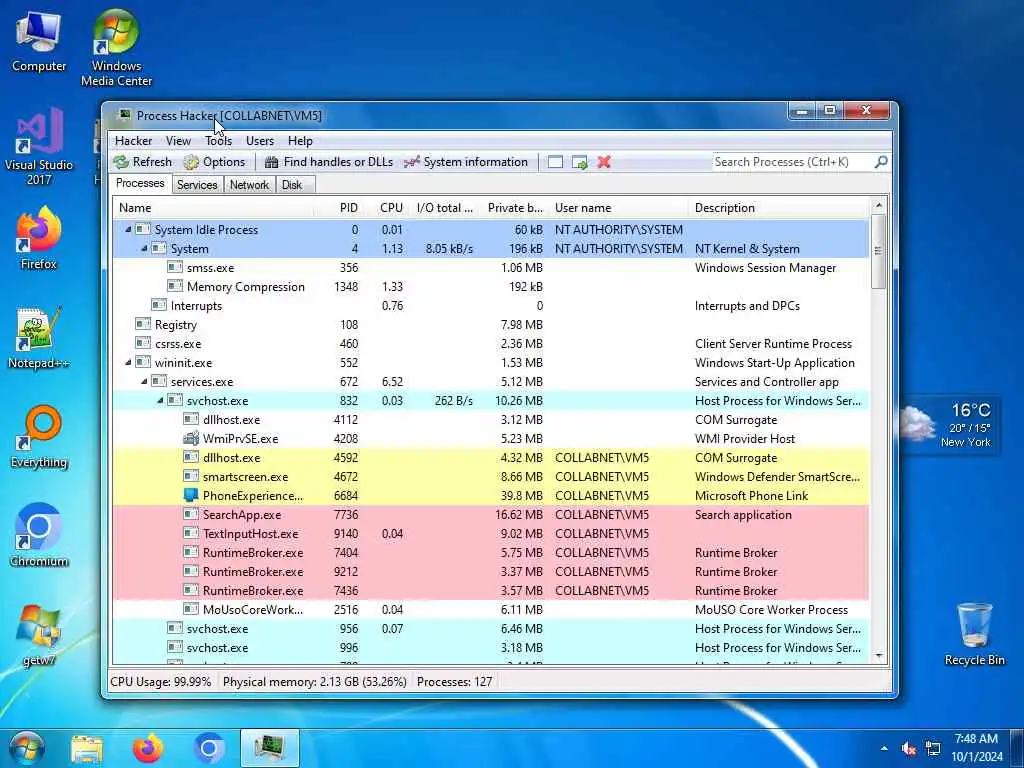The height and width of the screenshot is (768, 1024).
Task: Open the Everything desktop shortcut
Action: [39, 438]
